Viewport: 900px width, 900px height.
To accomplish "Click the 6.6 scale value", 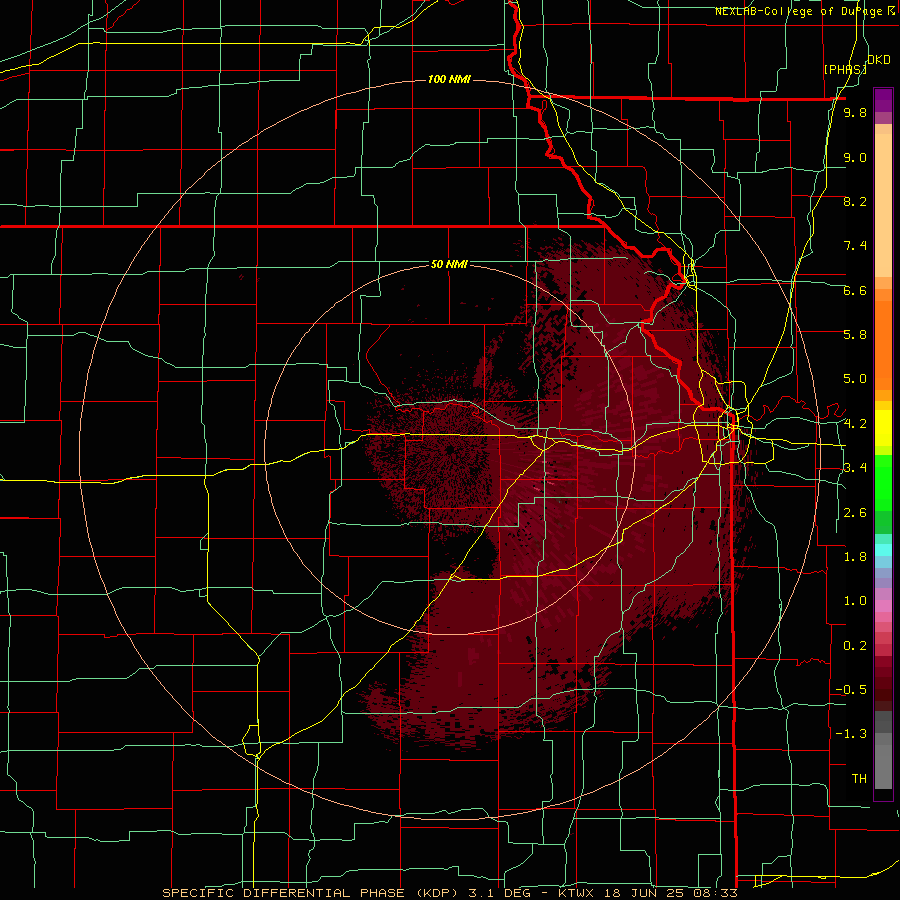I will 855,290.
